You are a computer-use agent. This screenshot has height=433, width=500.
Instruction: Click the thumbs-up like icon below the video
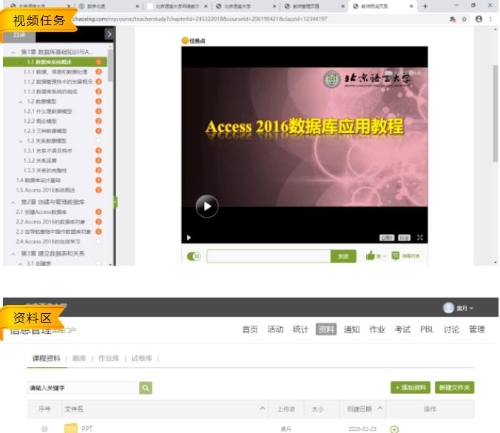370,256
